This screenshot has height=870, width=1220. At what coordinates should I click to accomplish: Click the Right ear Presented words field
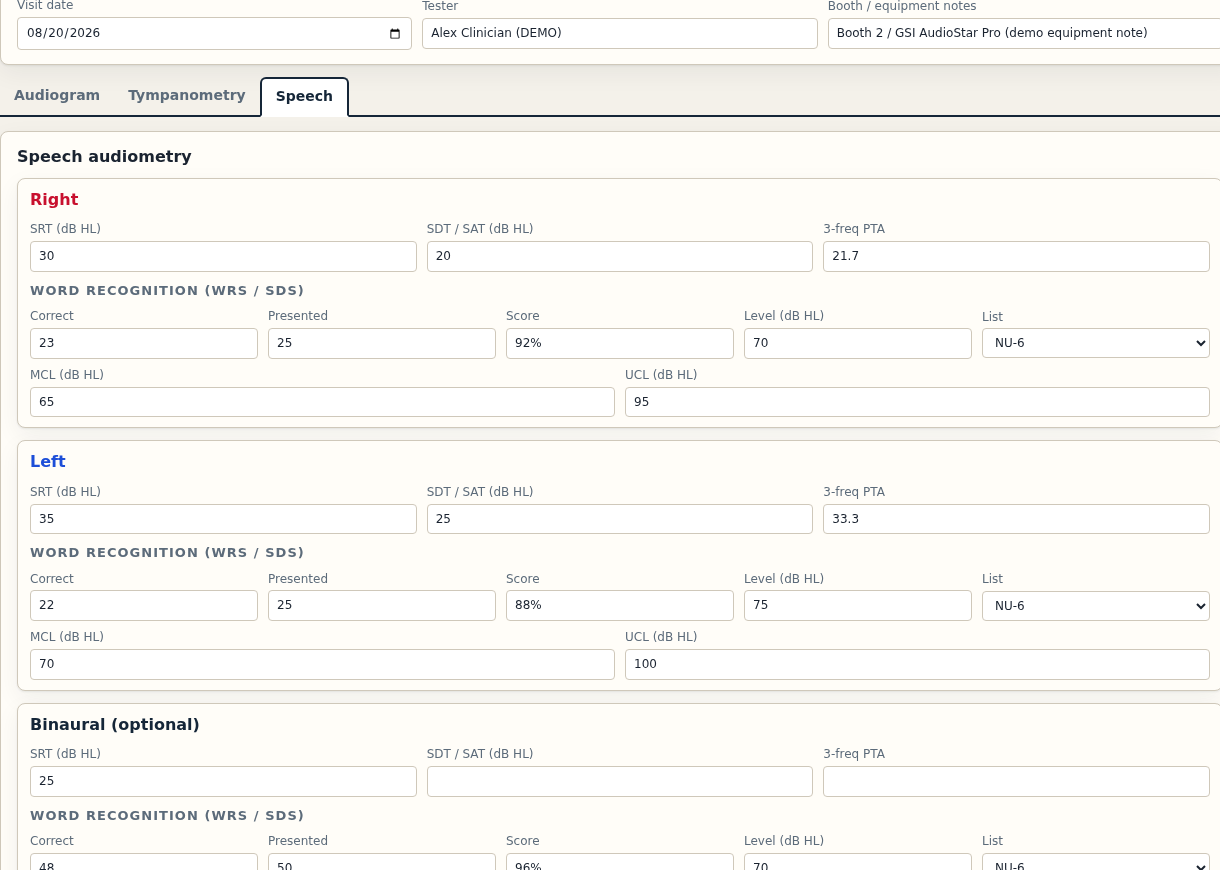click(x=382, y=343)
